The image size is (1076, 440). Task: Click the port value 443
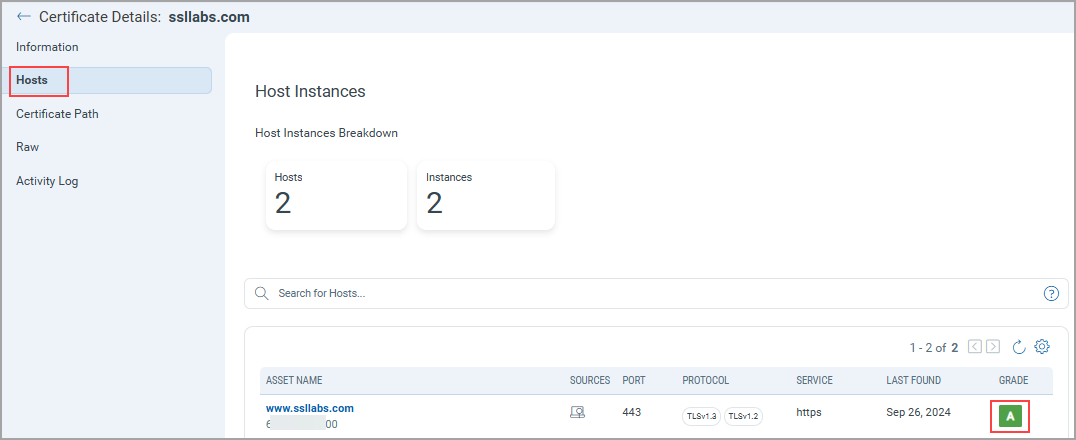click(631, 413)
